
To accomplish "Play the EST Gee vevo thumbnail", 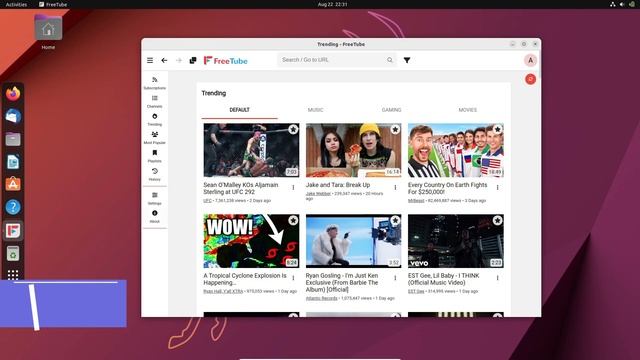I will click(456, 241).
